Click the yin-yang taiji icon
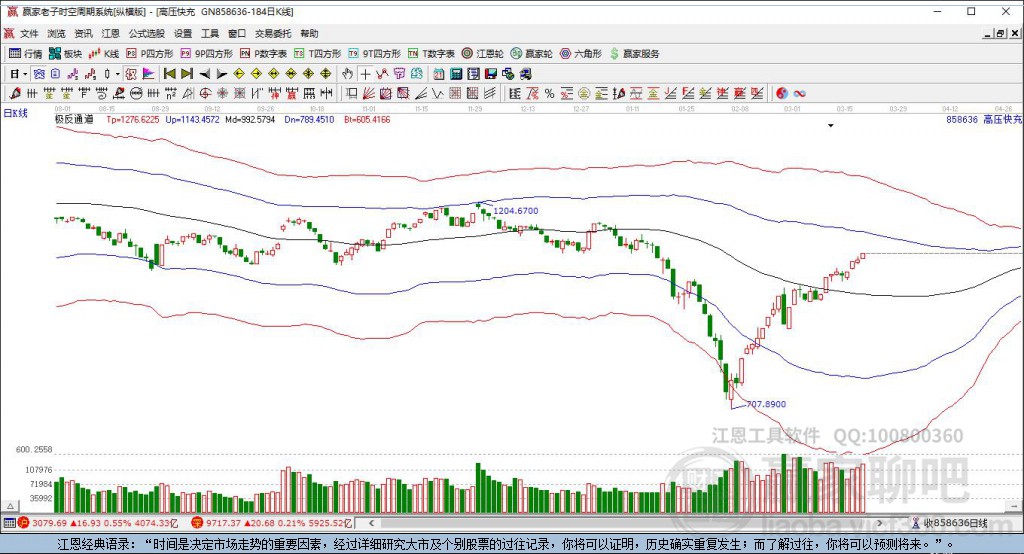The image size is (1024, 554). click(x=782, y=93)
